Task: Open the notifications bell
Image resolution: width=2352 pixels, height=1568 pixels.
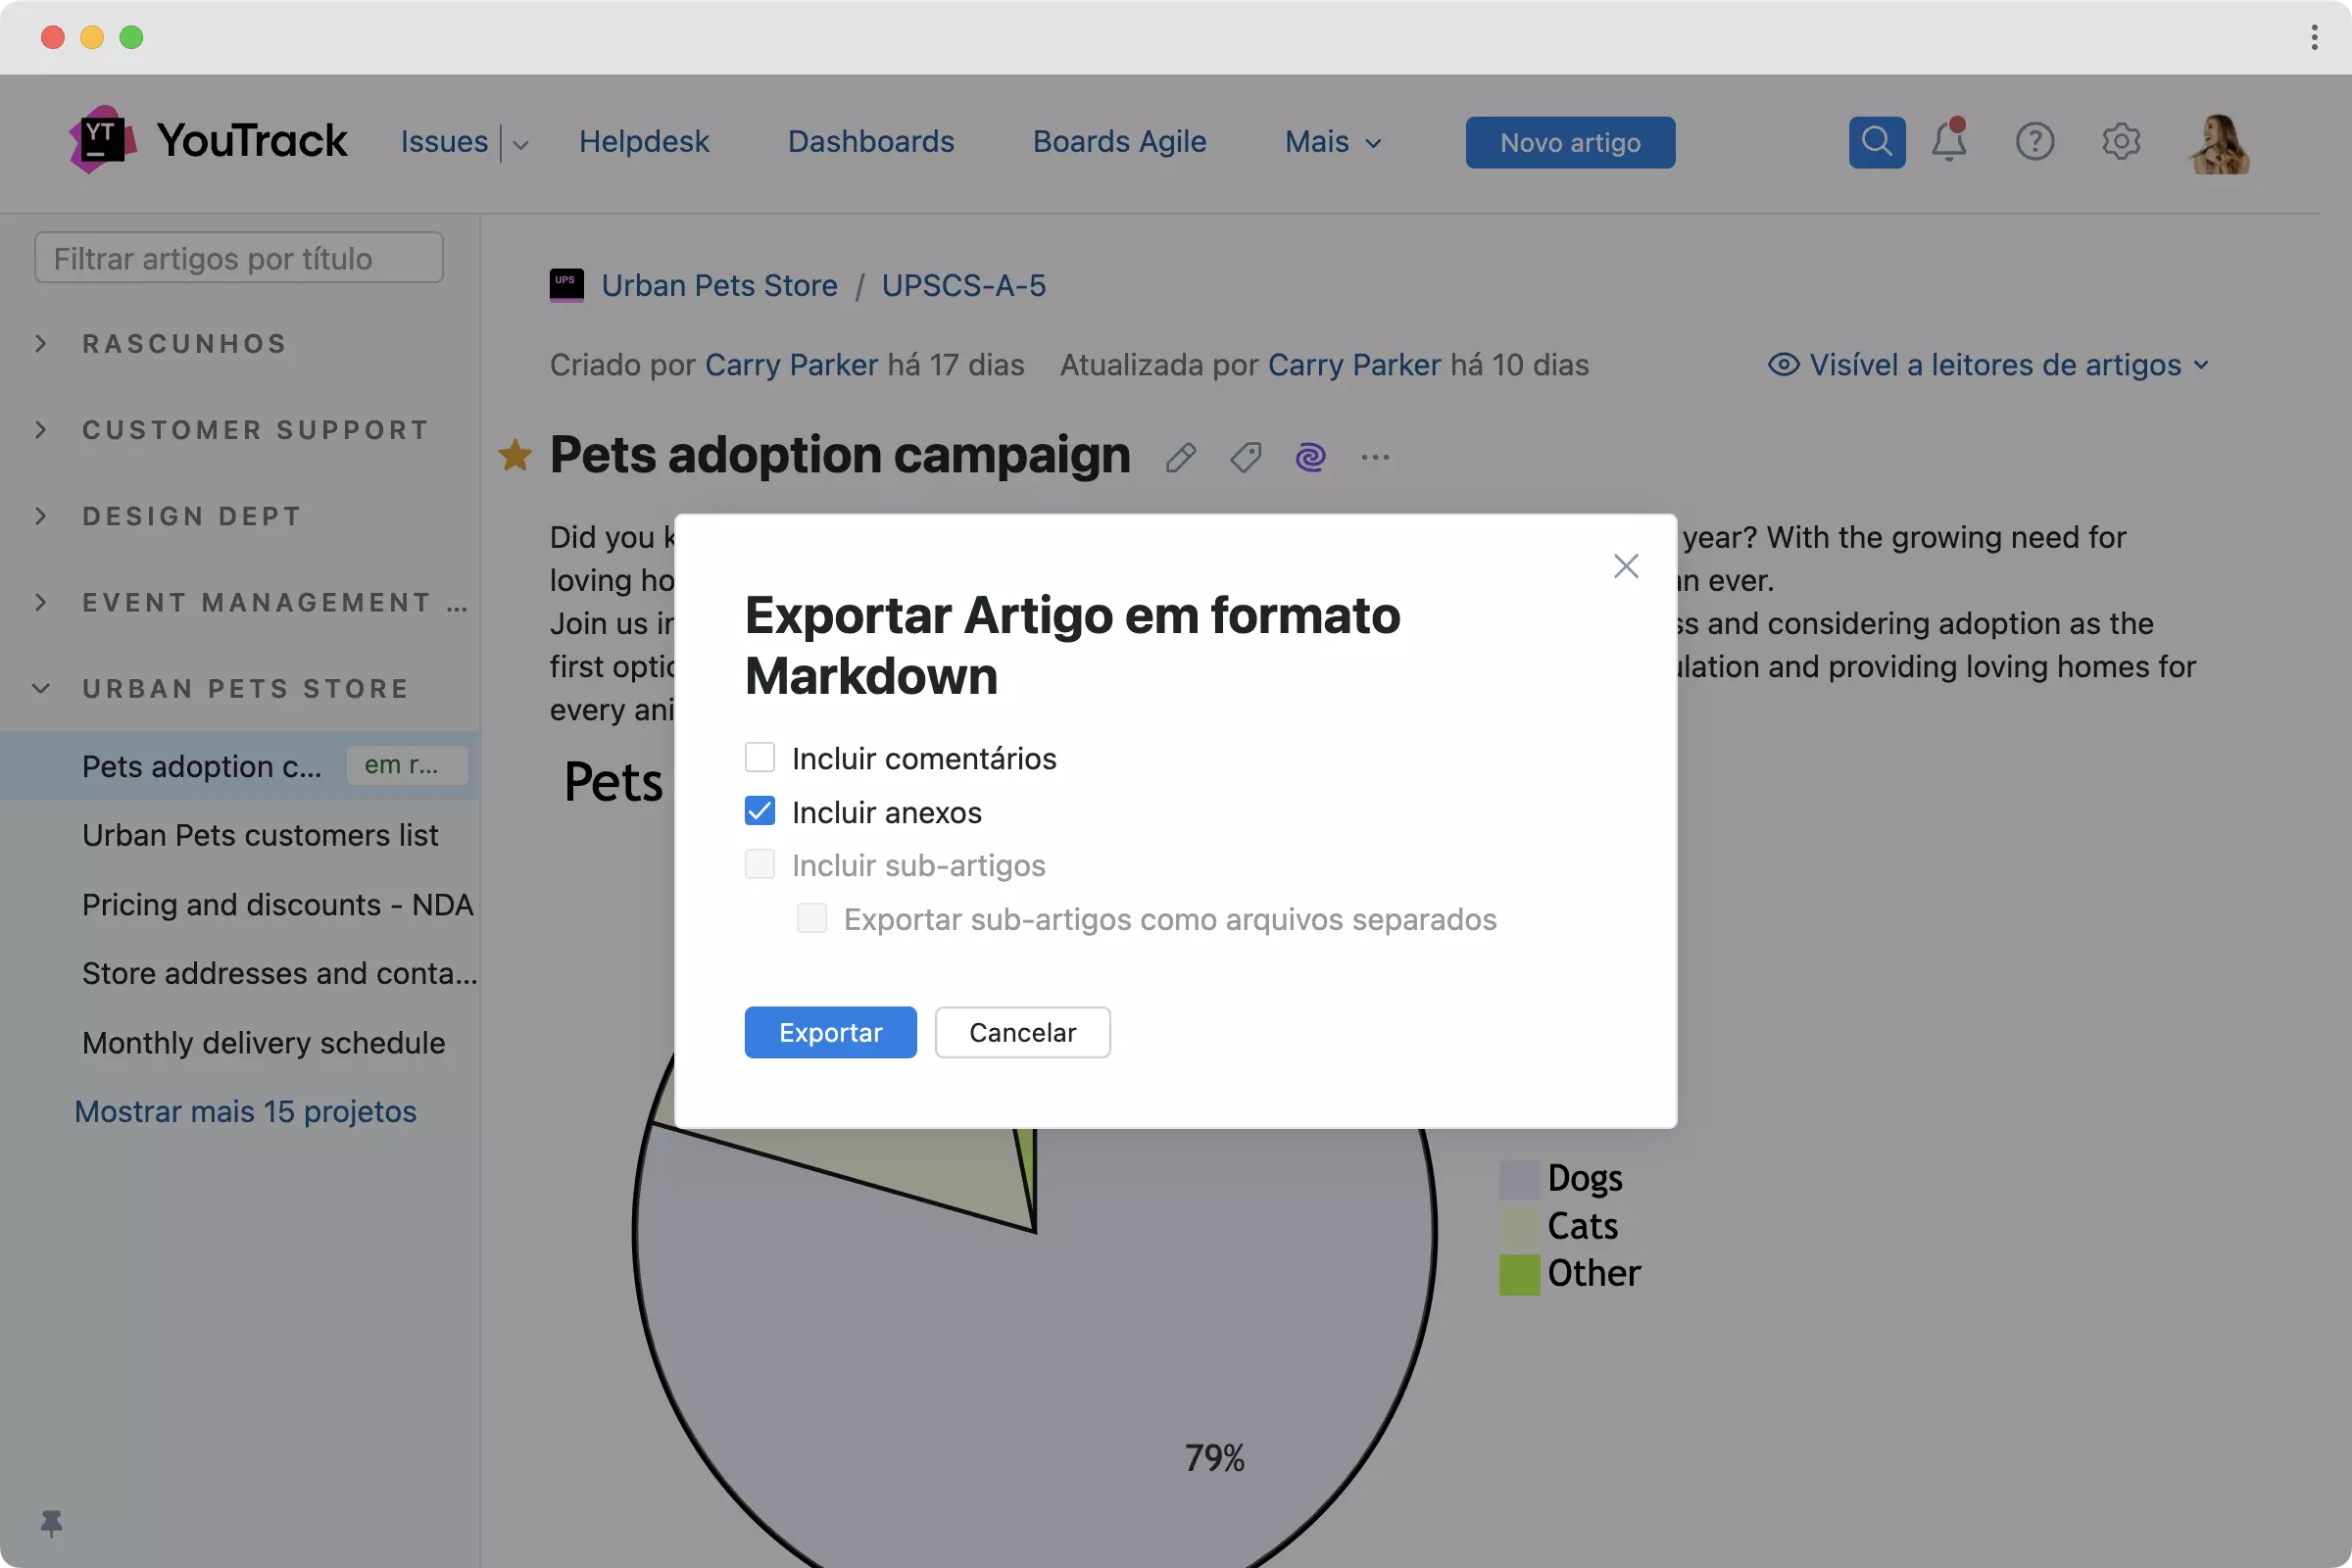Action: (x=1948, y=142)
